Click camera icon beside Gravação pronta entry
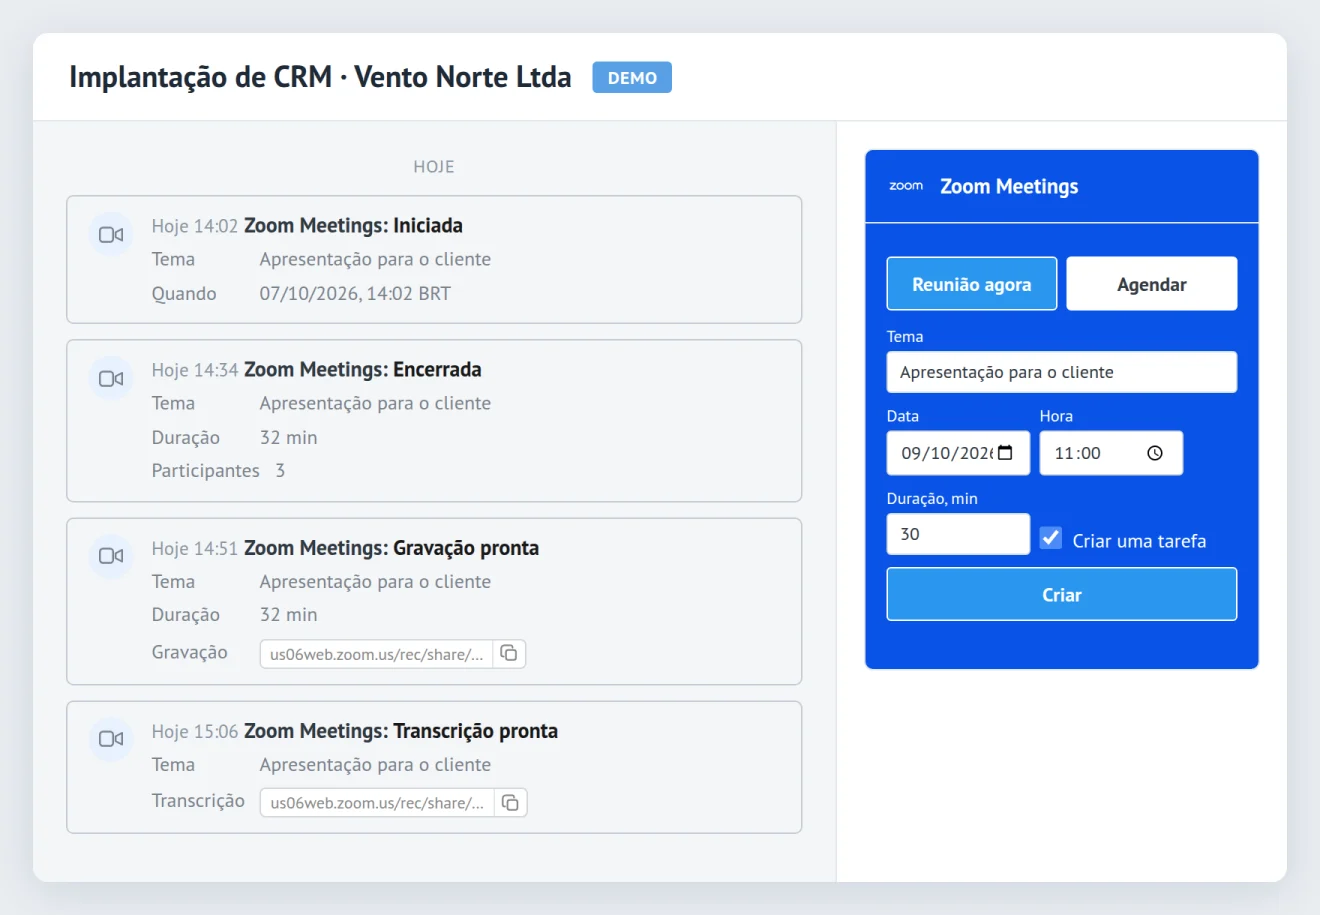Screen dimensions: 1320x915 coord(111,556)
